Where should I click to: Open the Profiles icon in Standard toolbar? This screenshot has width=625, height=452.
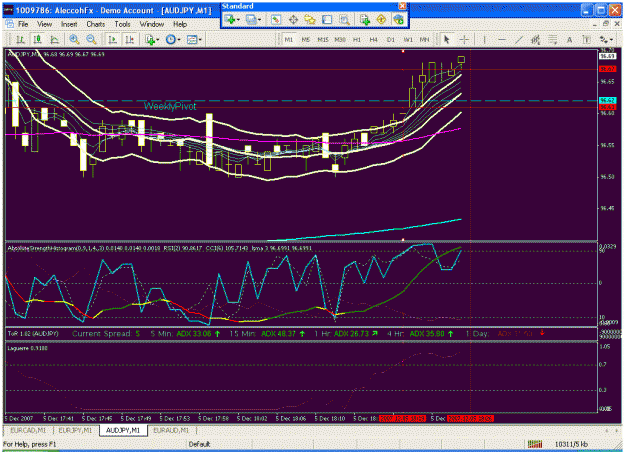coord(251,19)
